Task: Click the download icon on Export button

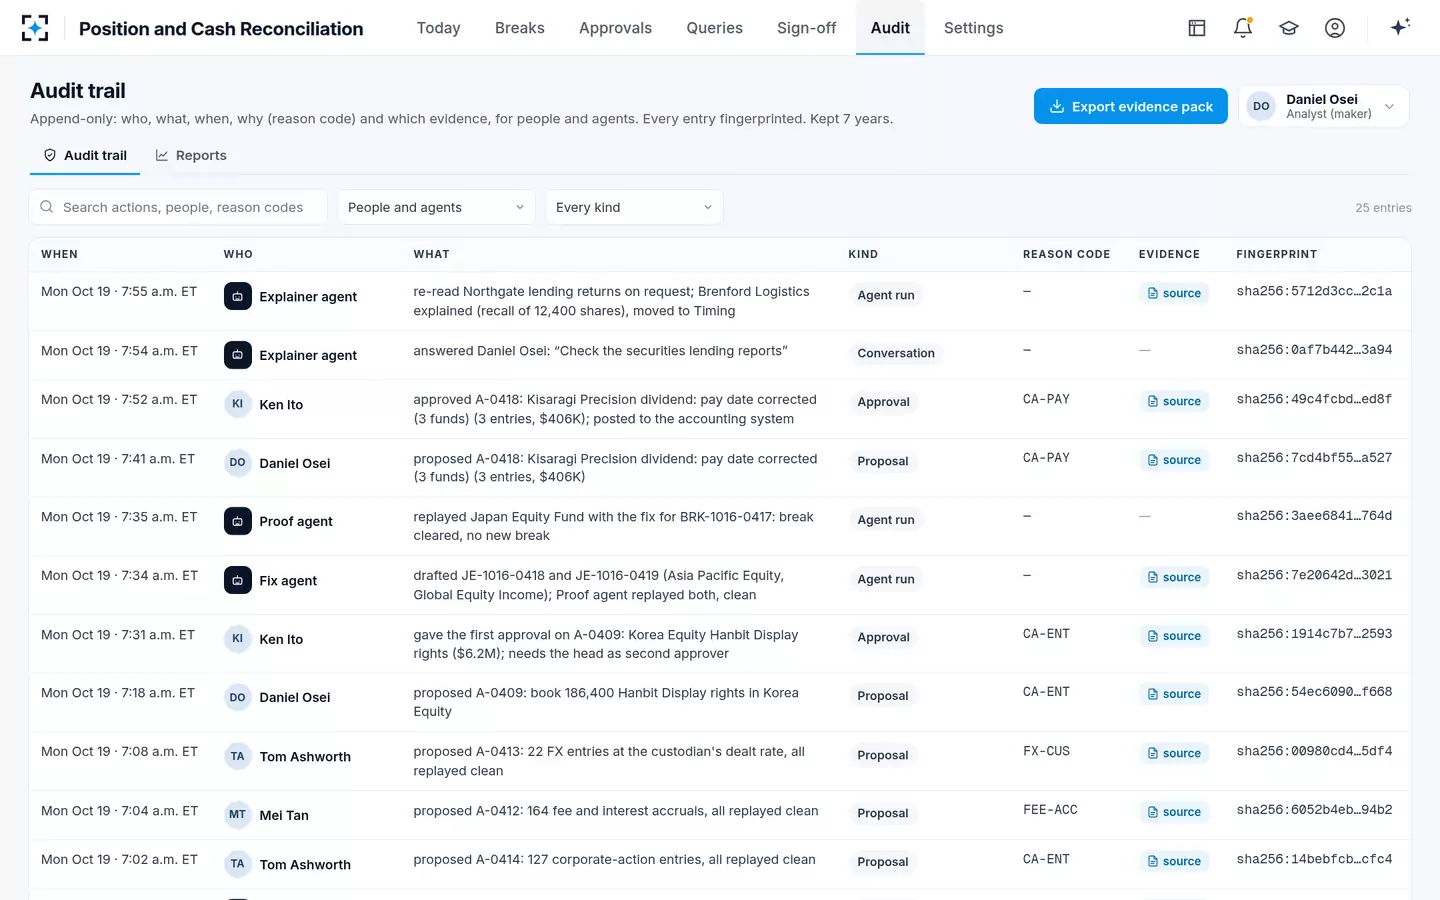Action: pyautogui.click(x=1056, y=106)
